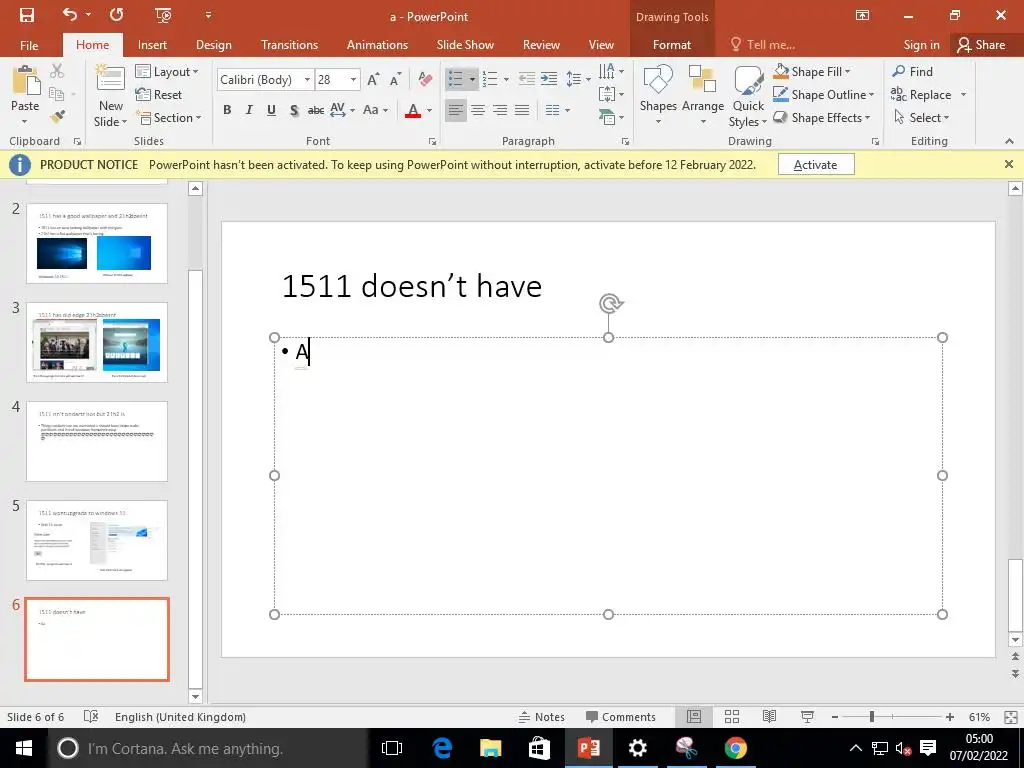1024x768 pixels.
Task: Switch to Reading View
Action: click(x=770, y=716)
